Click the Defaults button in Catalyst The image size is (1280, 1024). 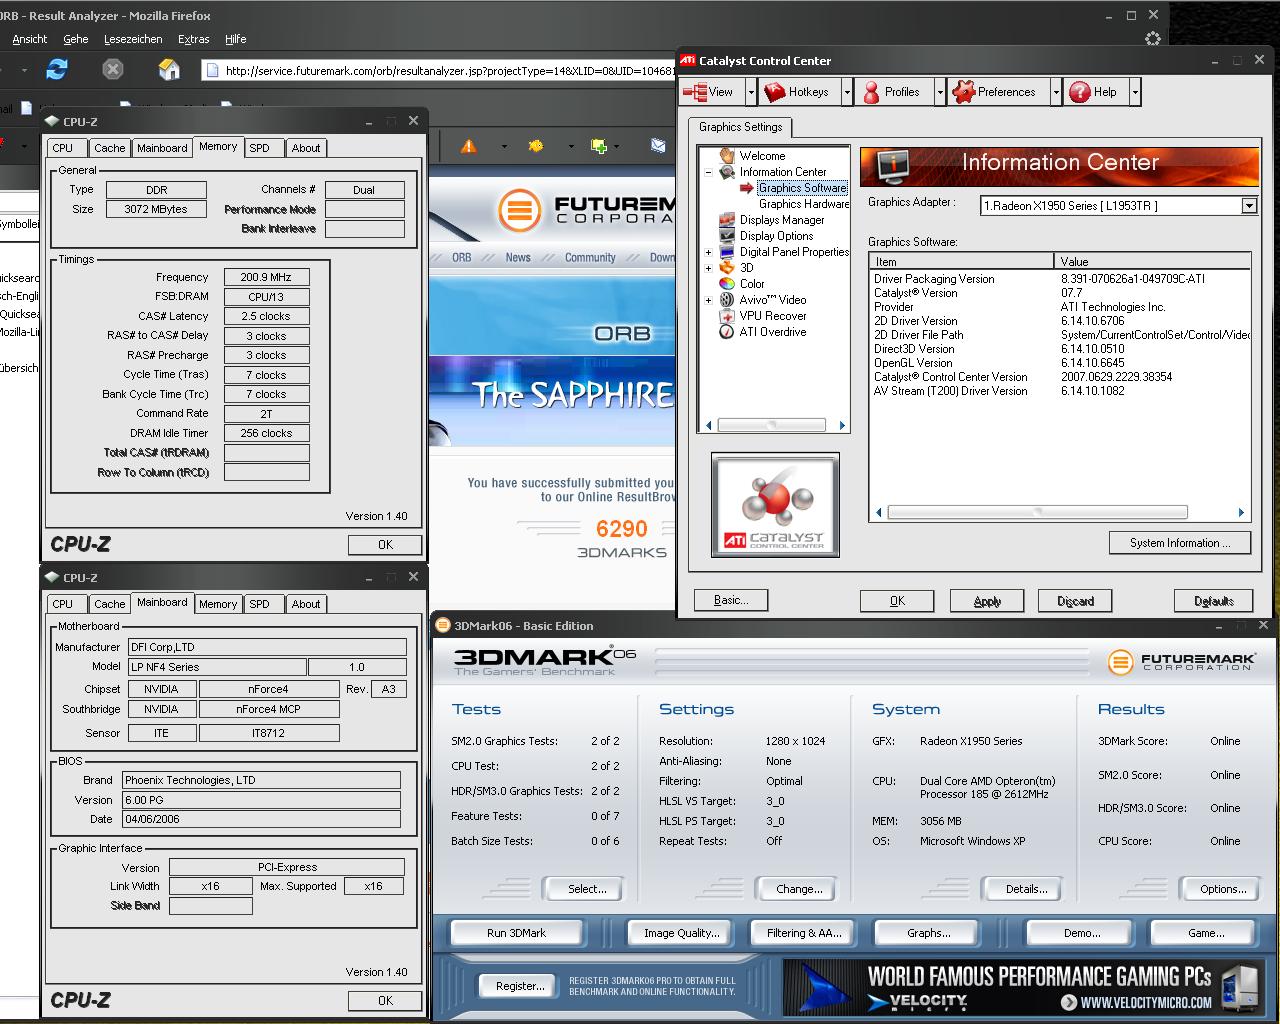[x=1213, y=601]
